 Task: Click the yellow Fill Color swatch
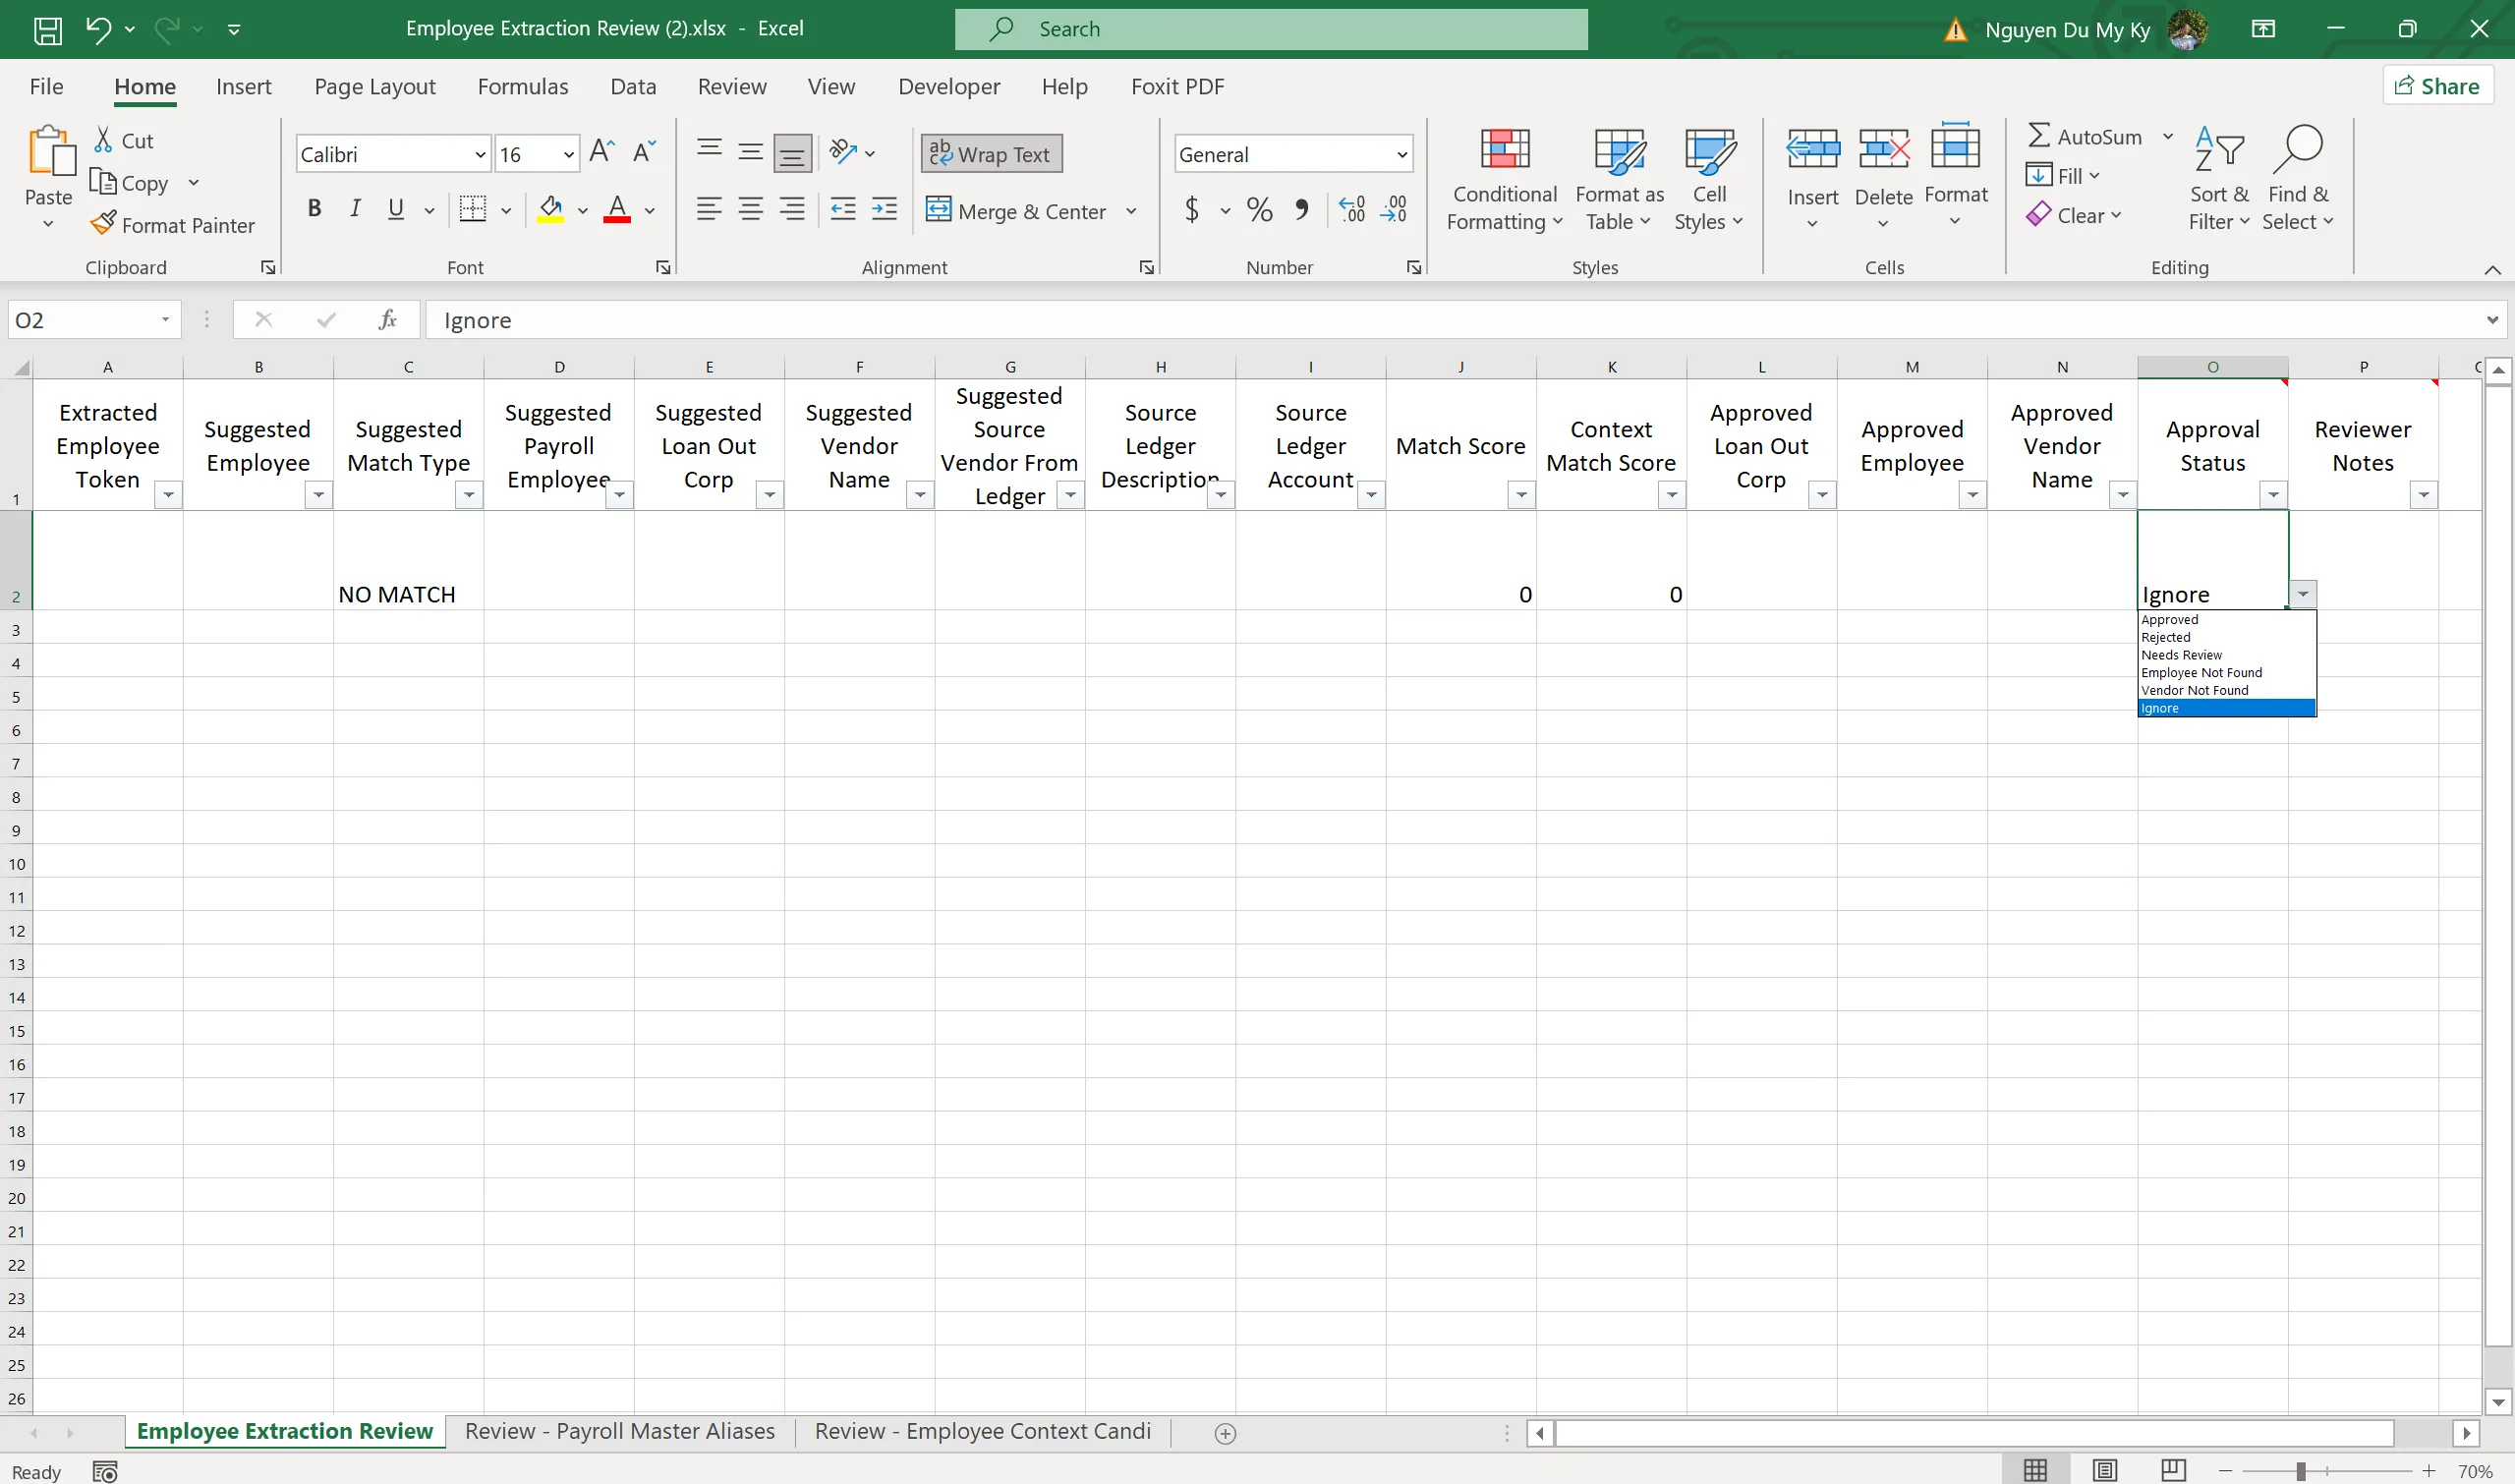[550, 209]
